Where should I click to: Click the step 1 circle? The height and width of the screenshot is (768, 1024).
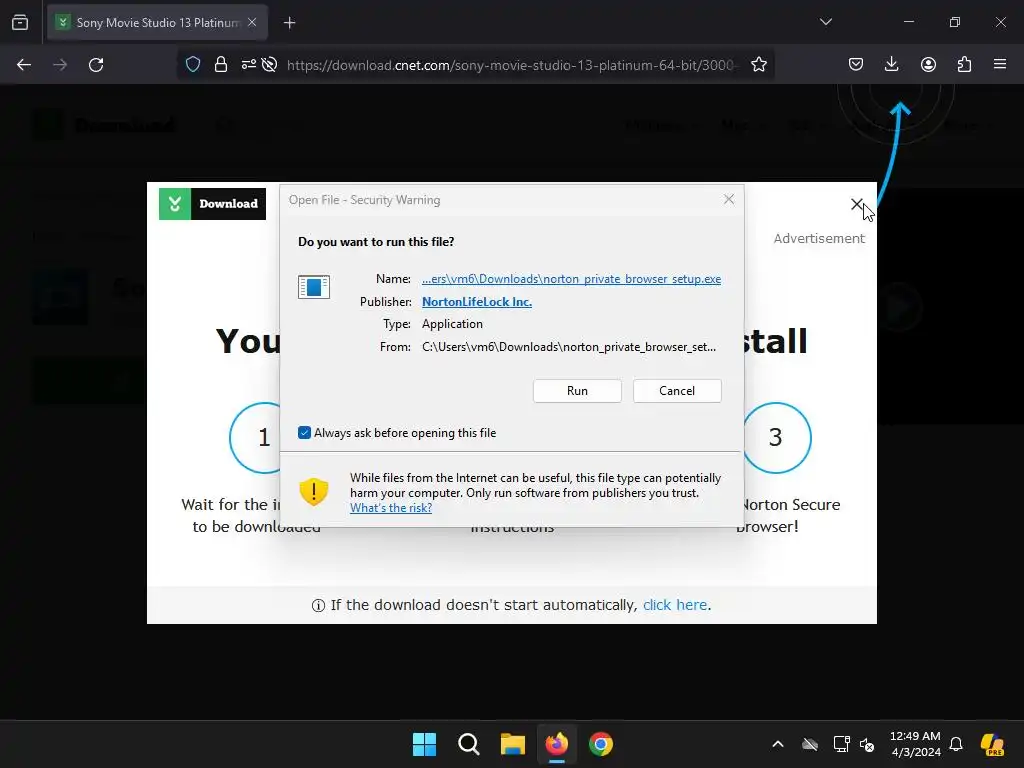coord(264,437)
